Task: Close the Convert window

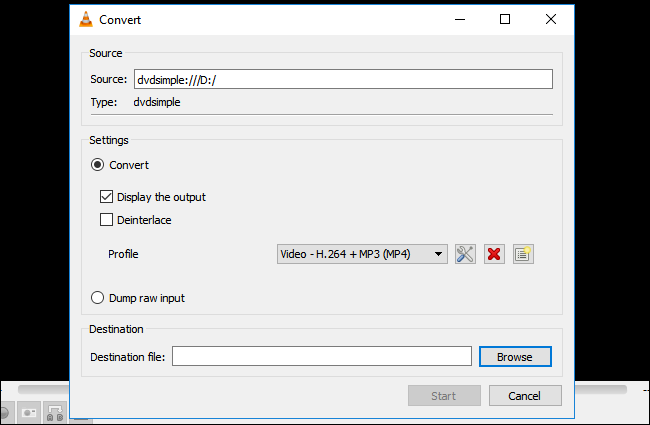Action: tap(551, 19)
